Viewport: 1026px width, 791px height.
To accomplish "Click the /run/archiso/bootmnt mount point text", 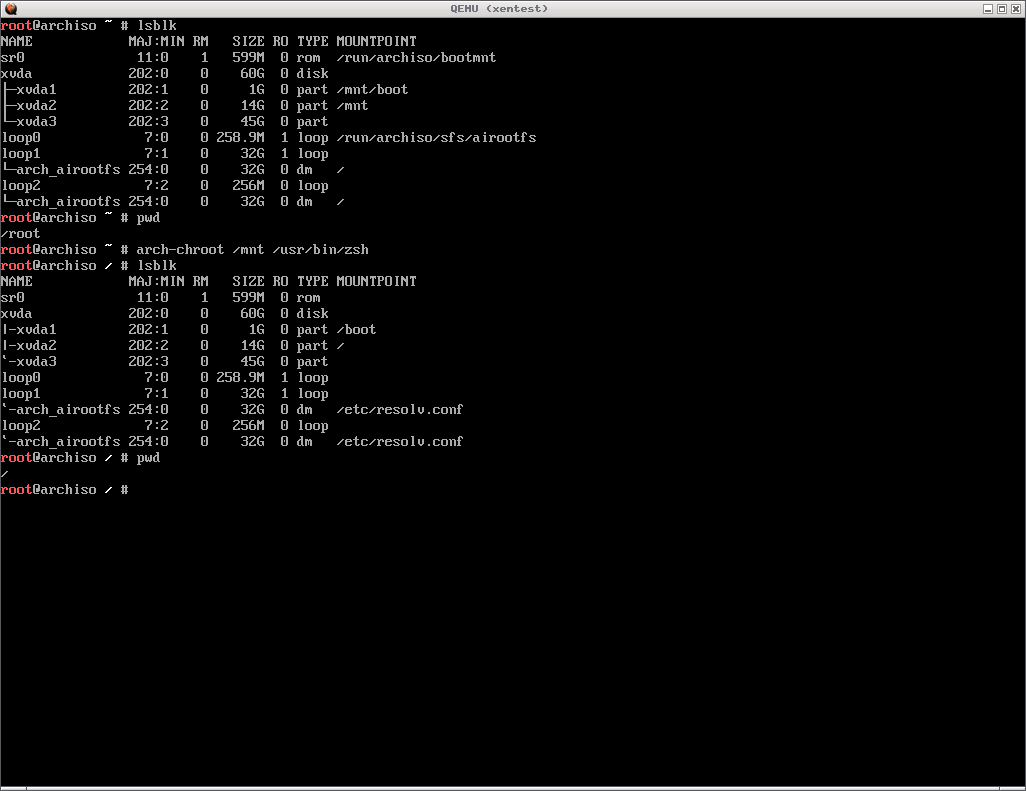I will coord(416,57).
